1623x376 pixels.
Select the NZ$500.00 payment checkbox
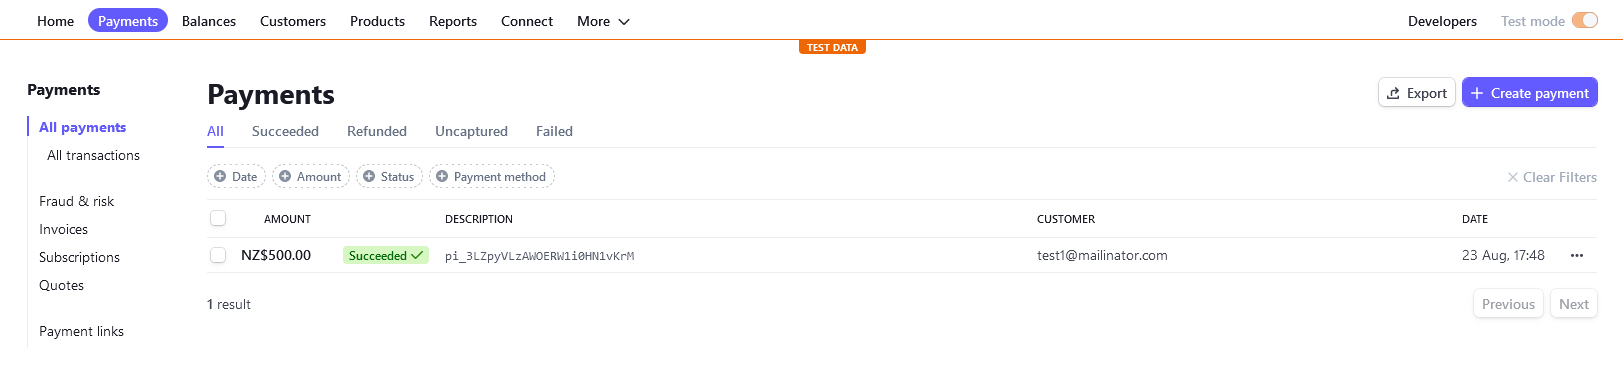pyautogui.click(x=218, y=255)
